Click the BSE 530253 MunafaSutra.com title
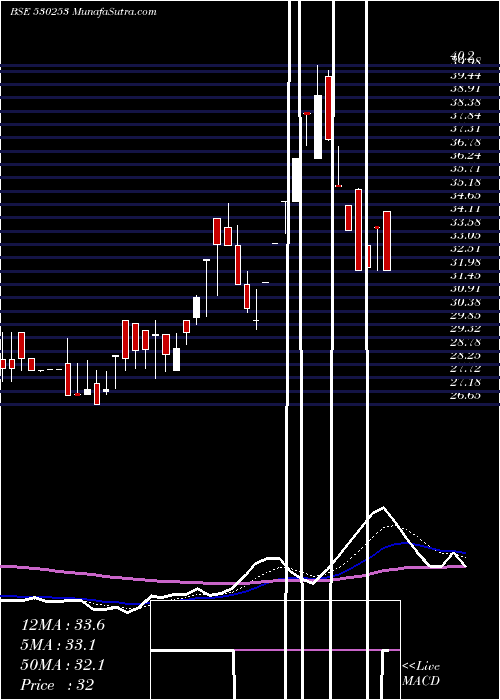 point(83,12)
